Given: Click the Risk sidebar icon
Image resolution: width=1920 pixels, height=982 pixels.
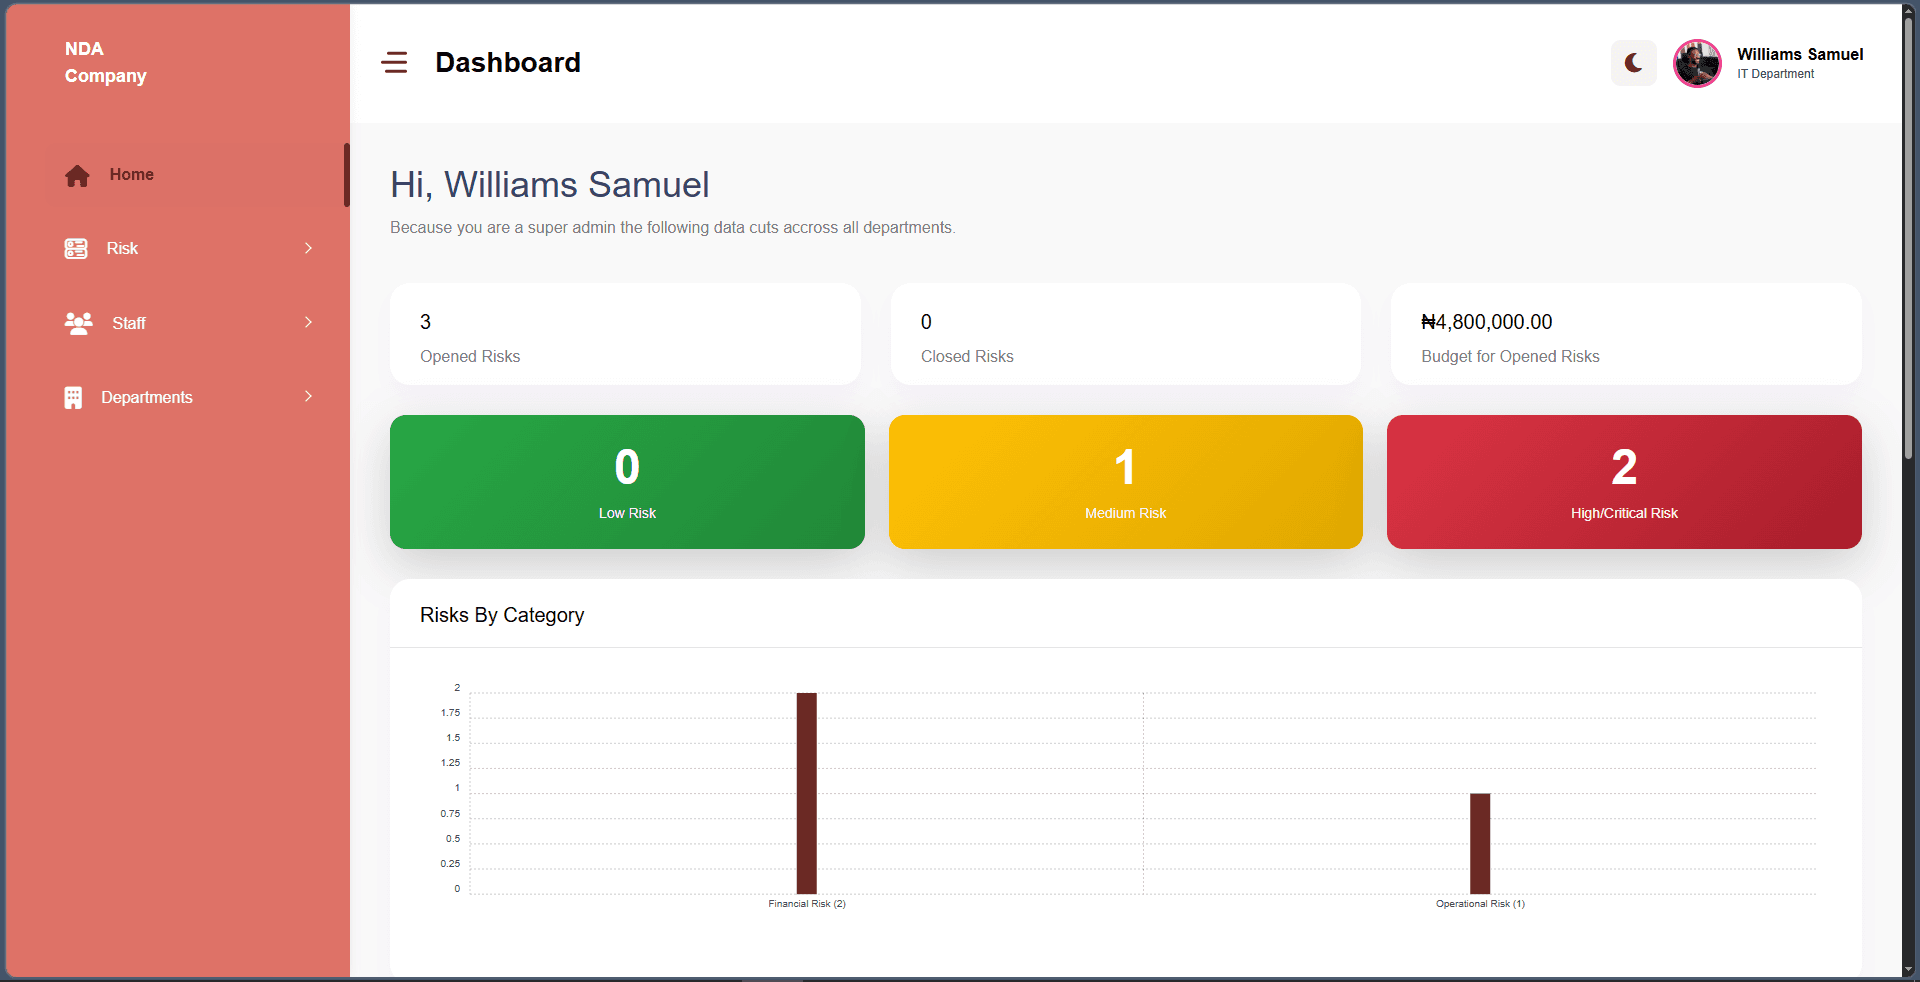Looking at the screenshot, I should [x=76, y=249].
